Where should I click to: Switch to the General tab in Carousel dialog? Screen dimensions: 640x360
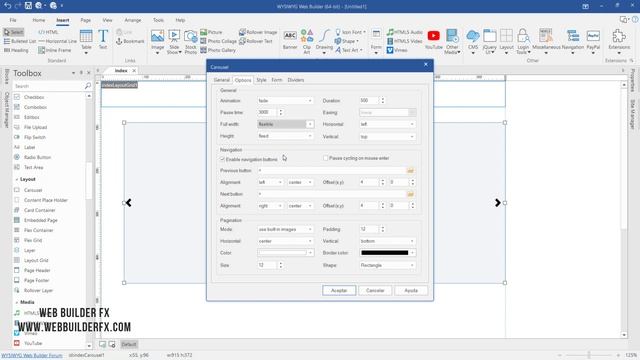click(222, 80)
